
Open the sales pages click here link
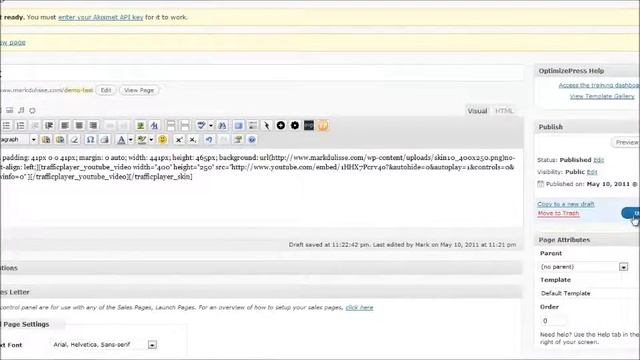click(x=359, y=308)
